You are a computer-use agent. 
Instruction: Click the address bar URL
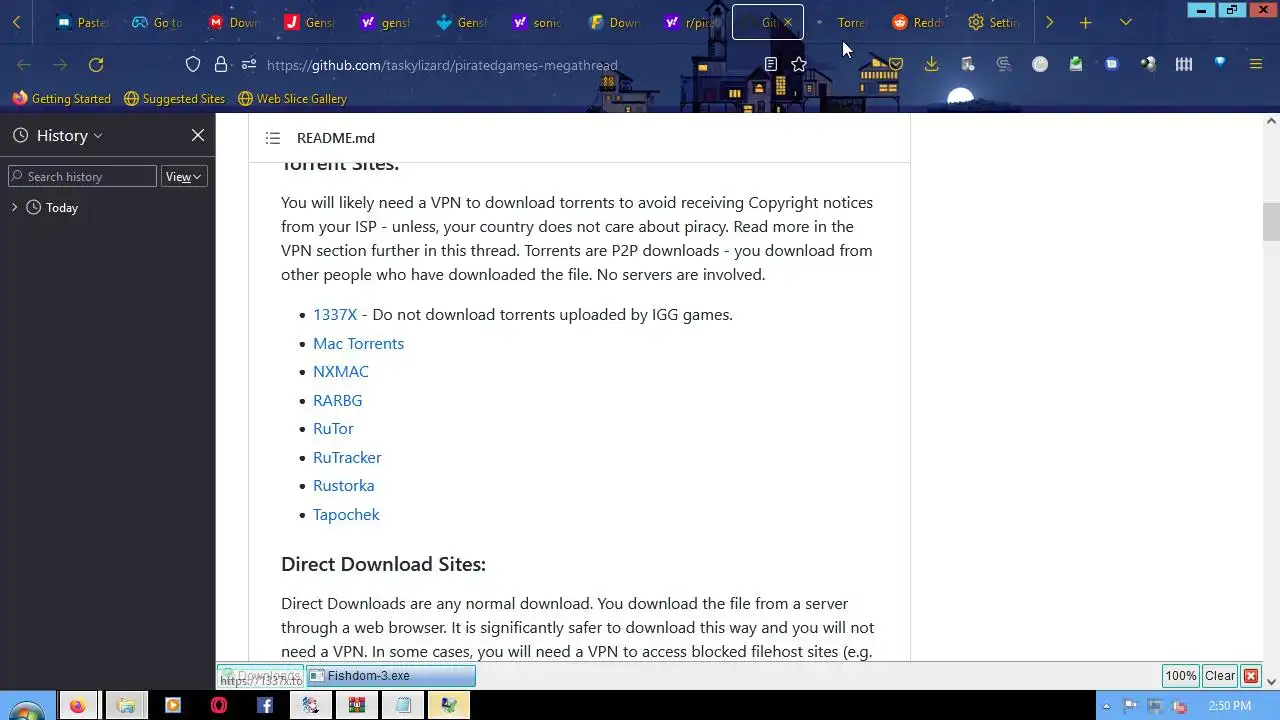point(442,66)
